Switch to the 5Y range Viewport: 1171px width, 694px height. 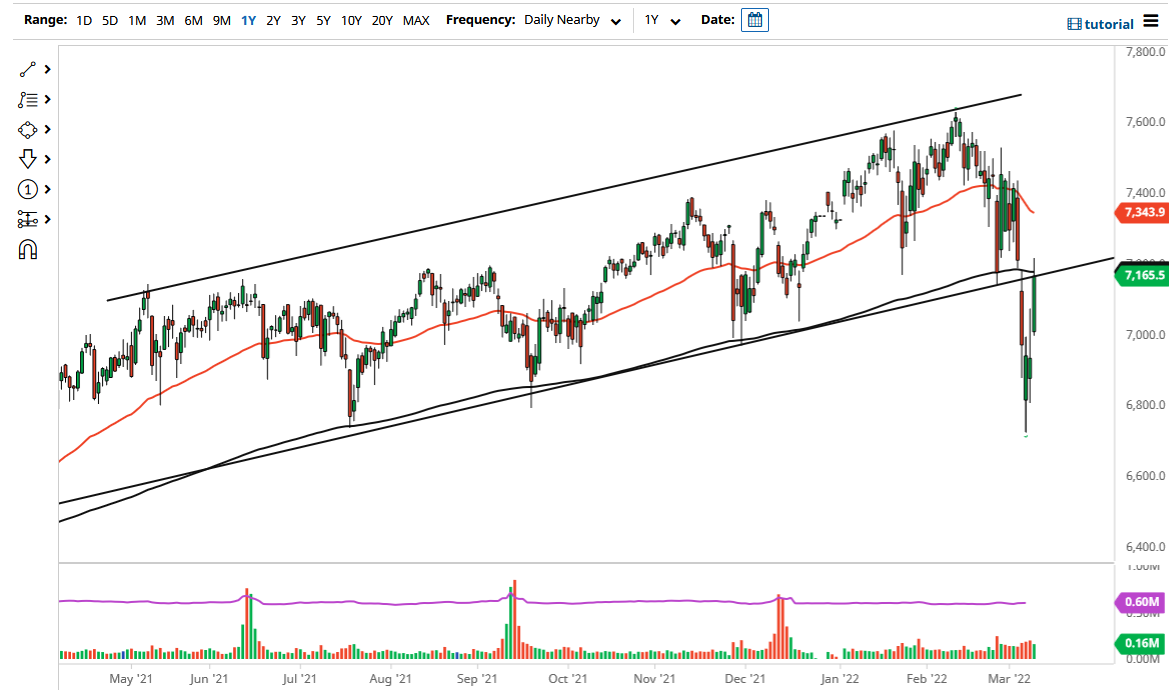pos(321,19)
